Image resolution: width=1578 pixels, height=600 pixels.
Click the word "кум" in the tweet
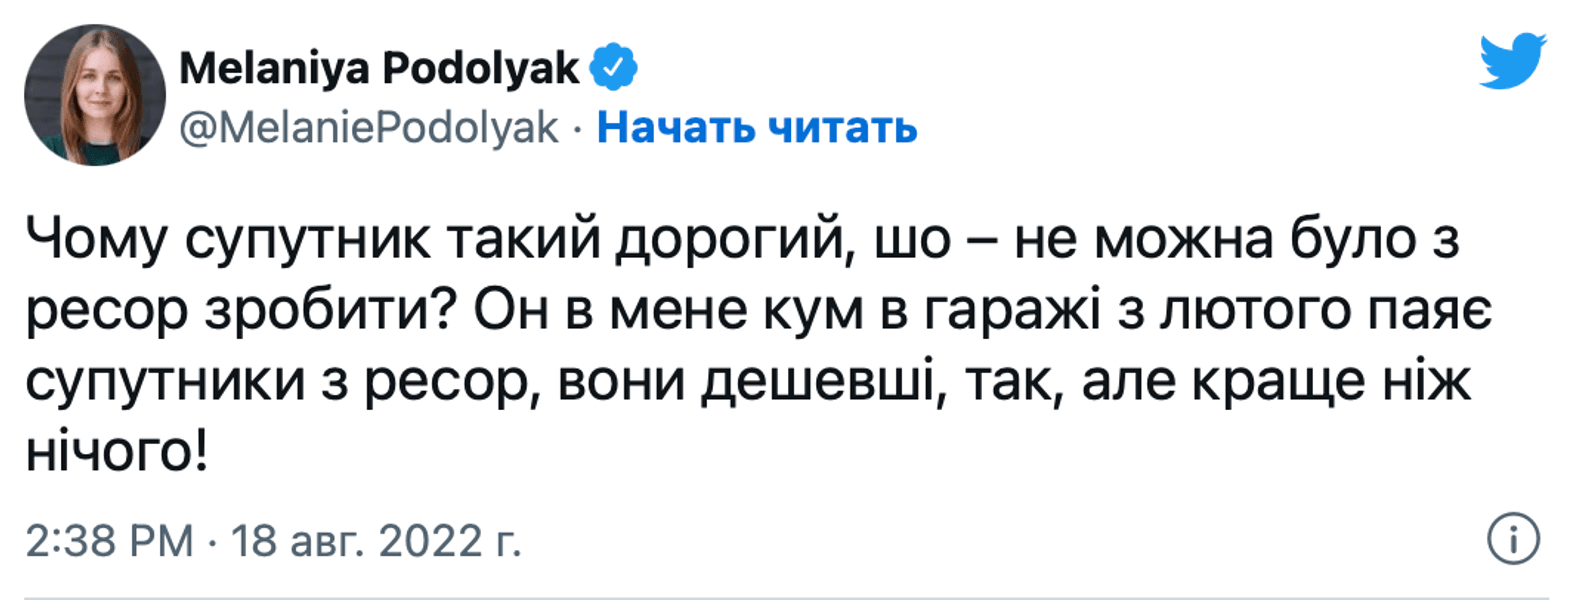click(814, 311)
